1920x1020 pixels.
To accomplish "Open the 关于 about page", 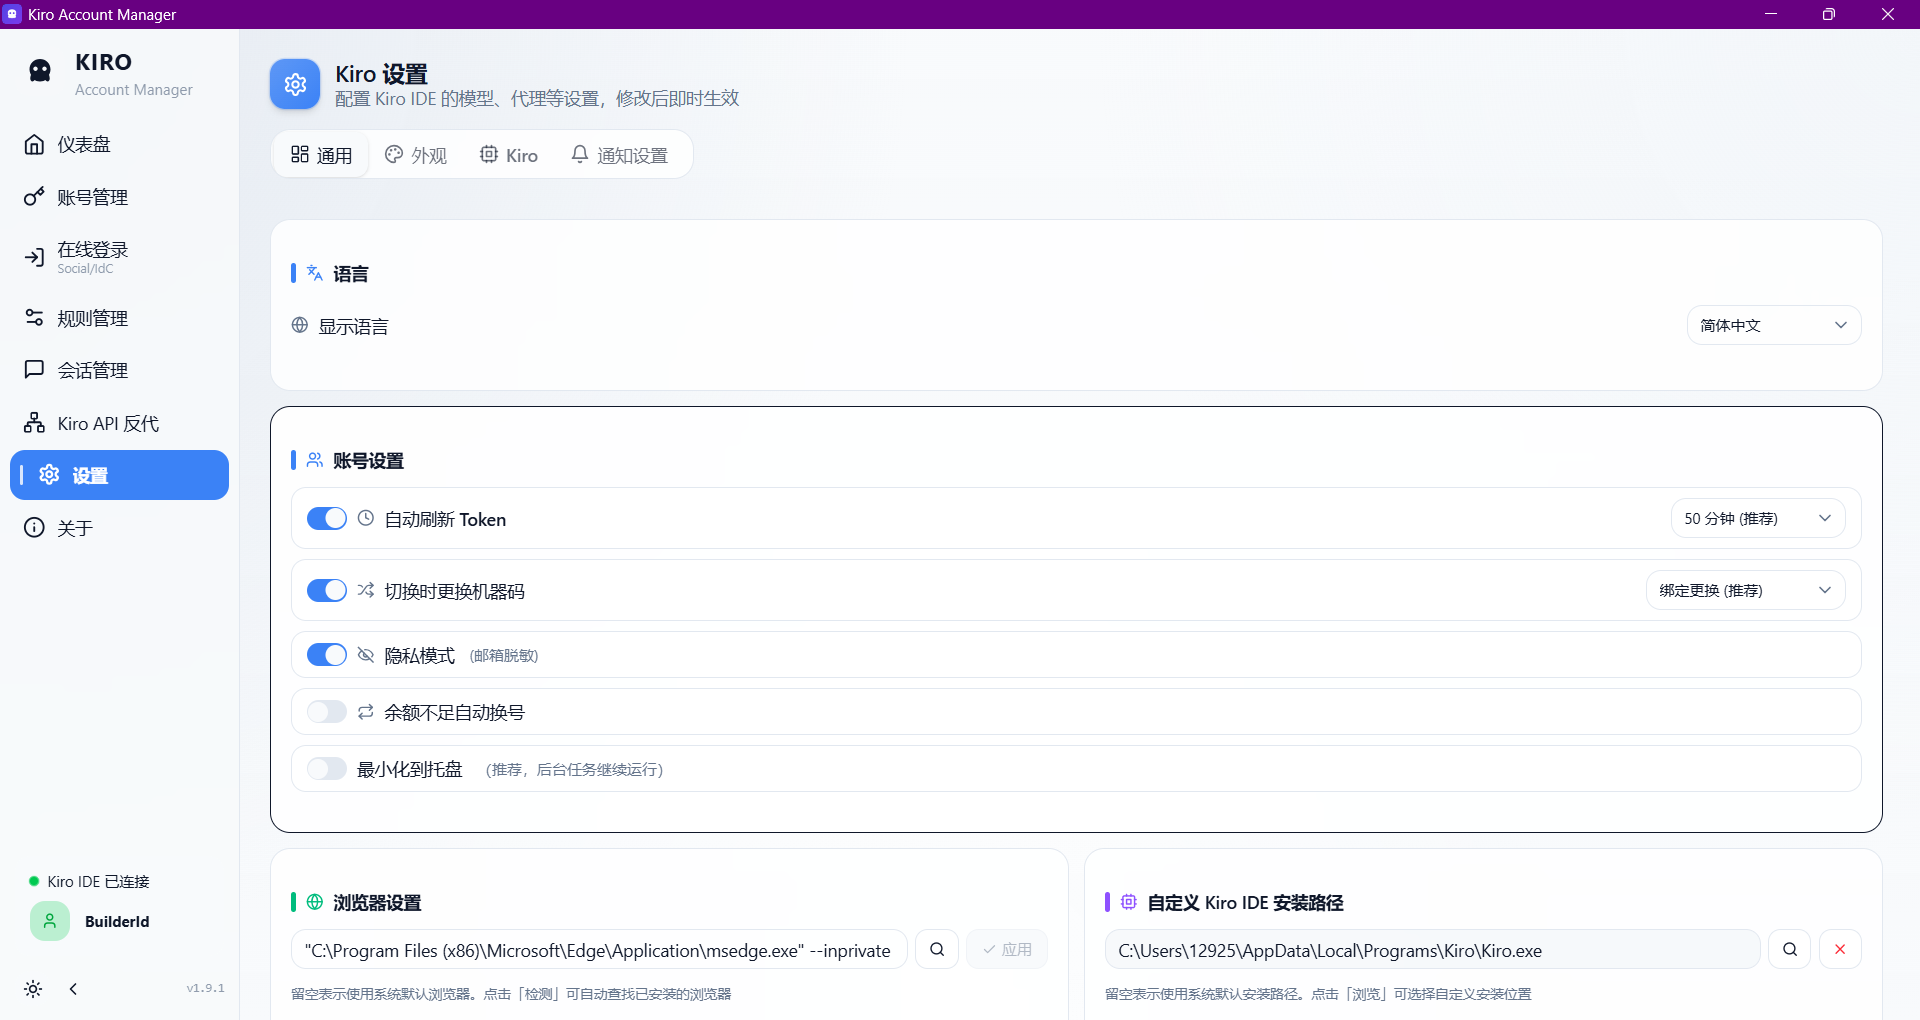I will tap(119, 528).
